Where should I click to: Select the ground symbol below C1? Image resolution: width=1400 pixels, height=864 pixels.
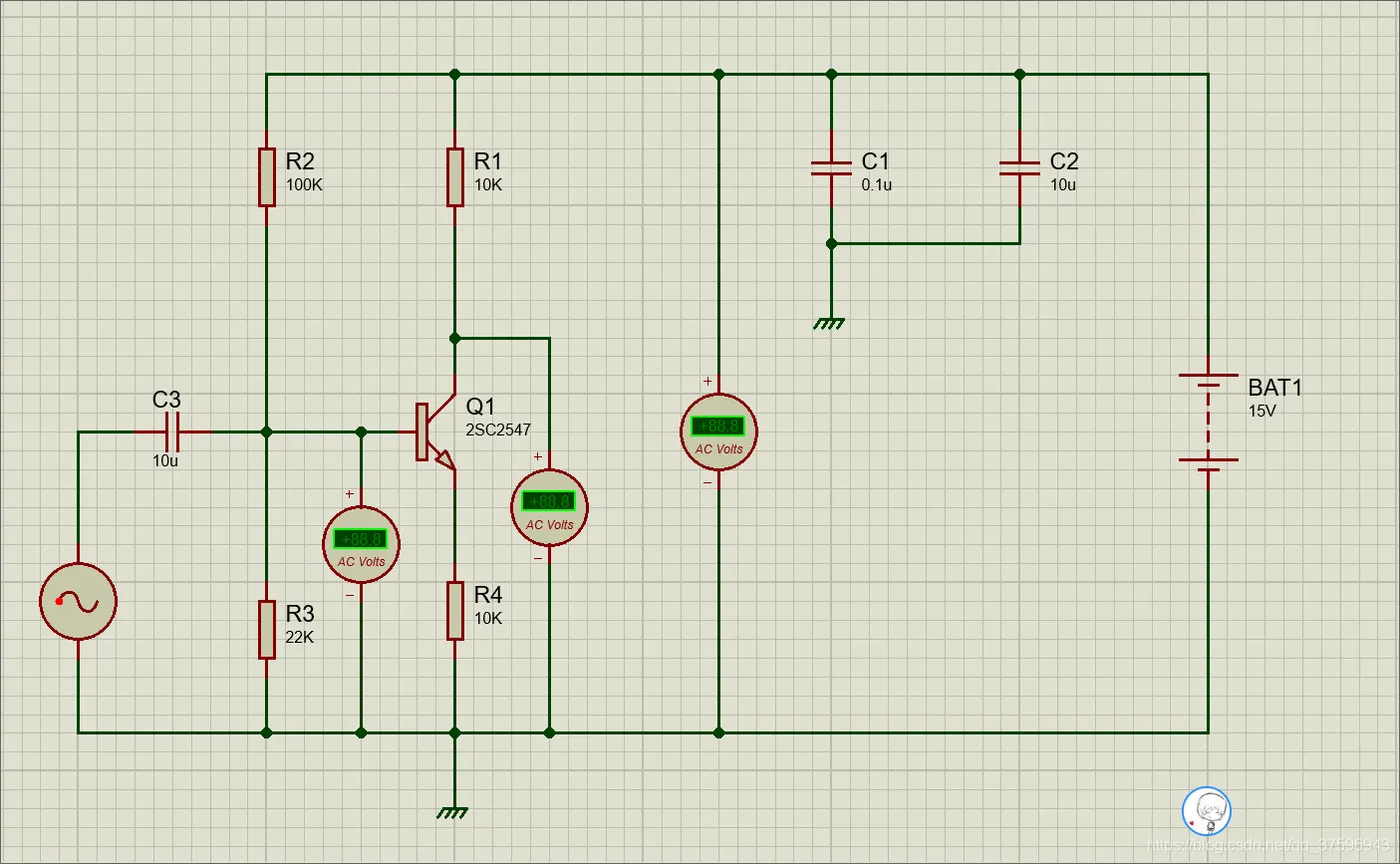click(x=830, y=322)
